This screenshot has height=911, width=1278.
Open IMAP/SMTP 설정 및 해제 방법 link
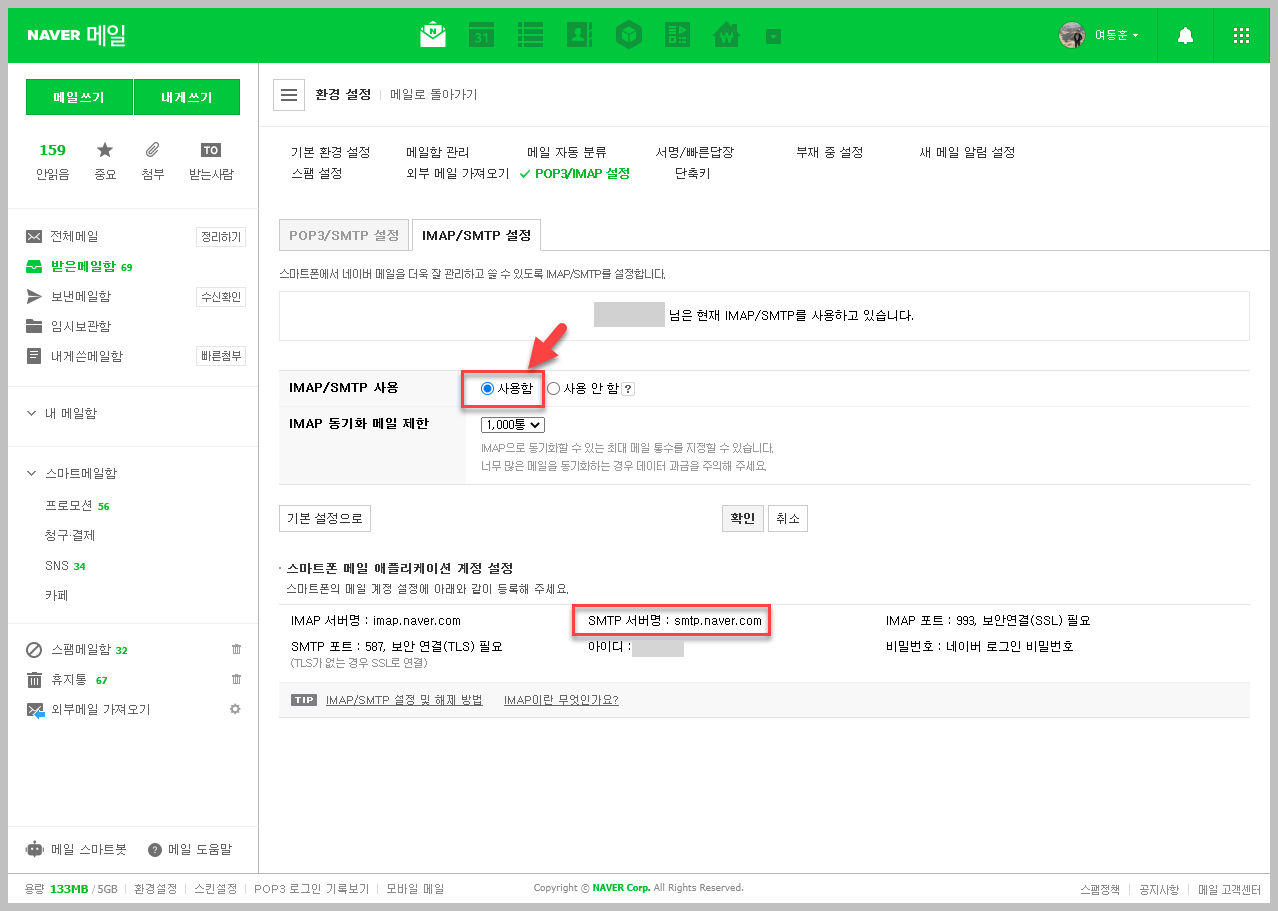[404, 700]
